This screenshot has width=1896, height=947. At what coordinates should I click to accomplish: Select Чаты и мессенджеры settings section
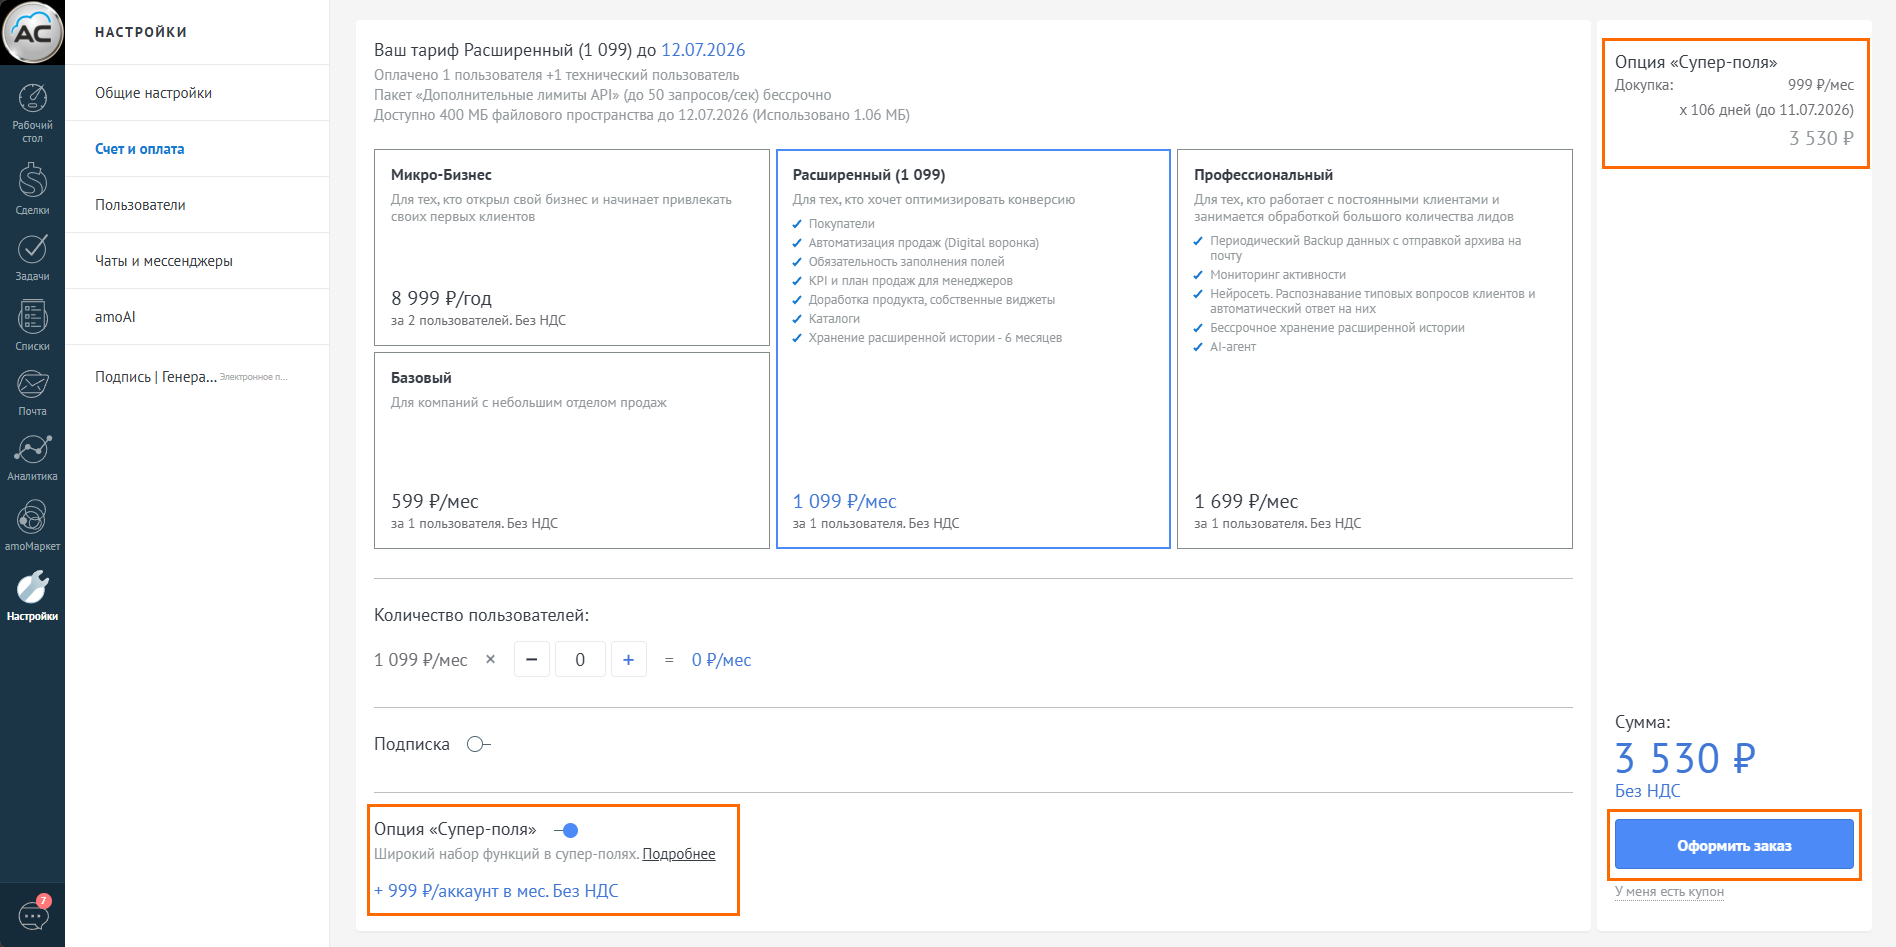pyautogui.click(x=163, y=261)
